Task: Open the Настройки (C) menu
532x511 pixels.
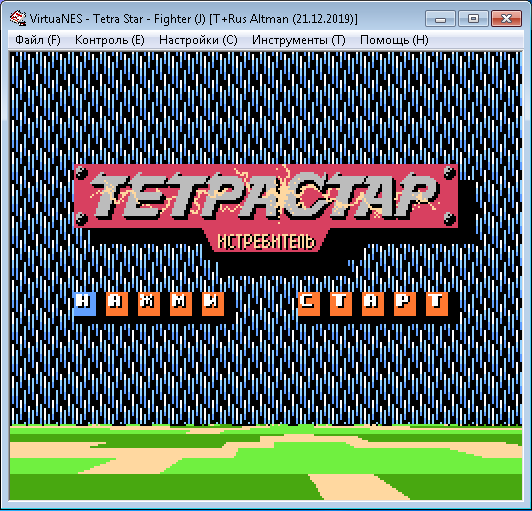Action: point(198,40)
